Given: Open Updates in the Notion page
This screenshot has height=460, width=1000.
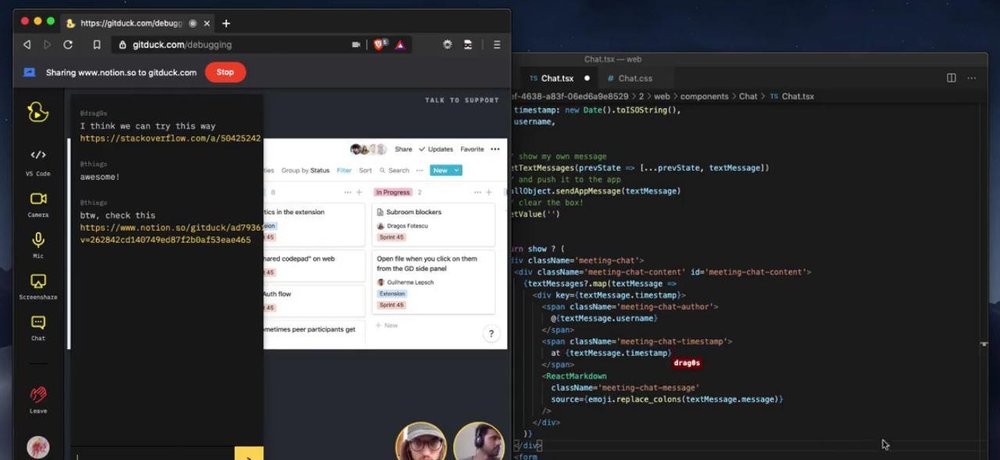Looking at the screenshot, I should coord(436,149).
